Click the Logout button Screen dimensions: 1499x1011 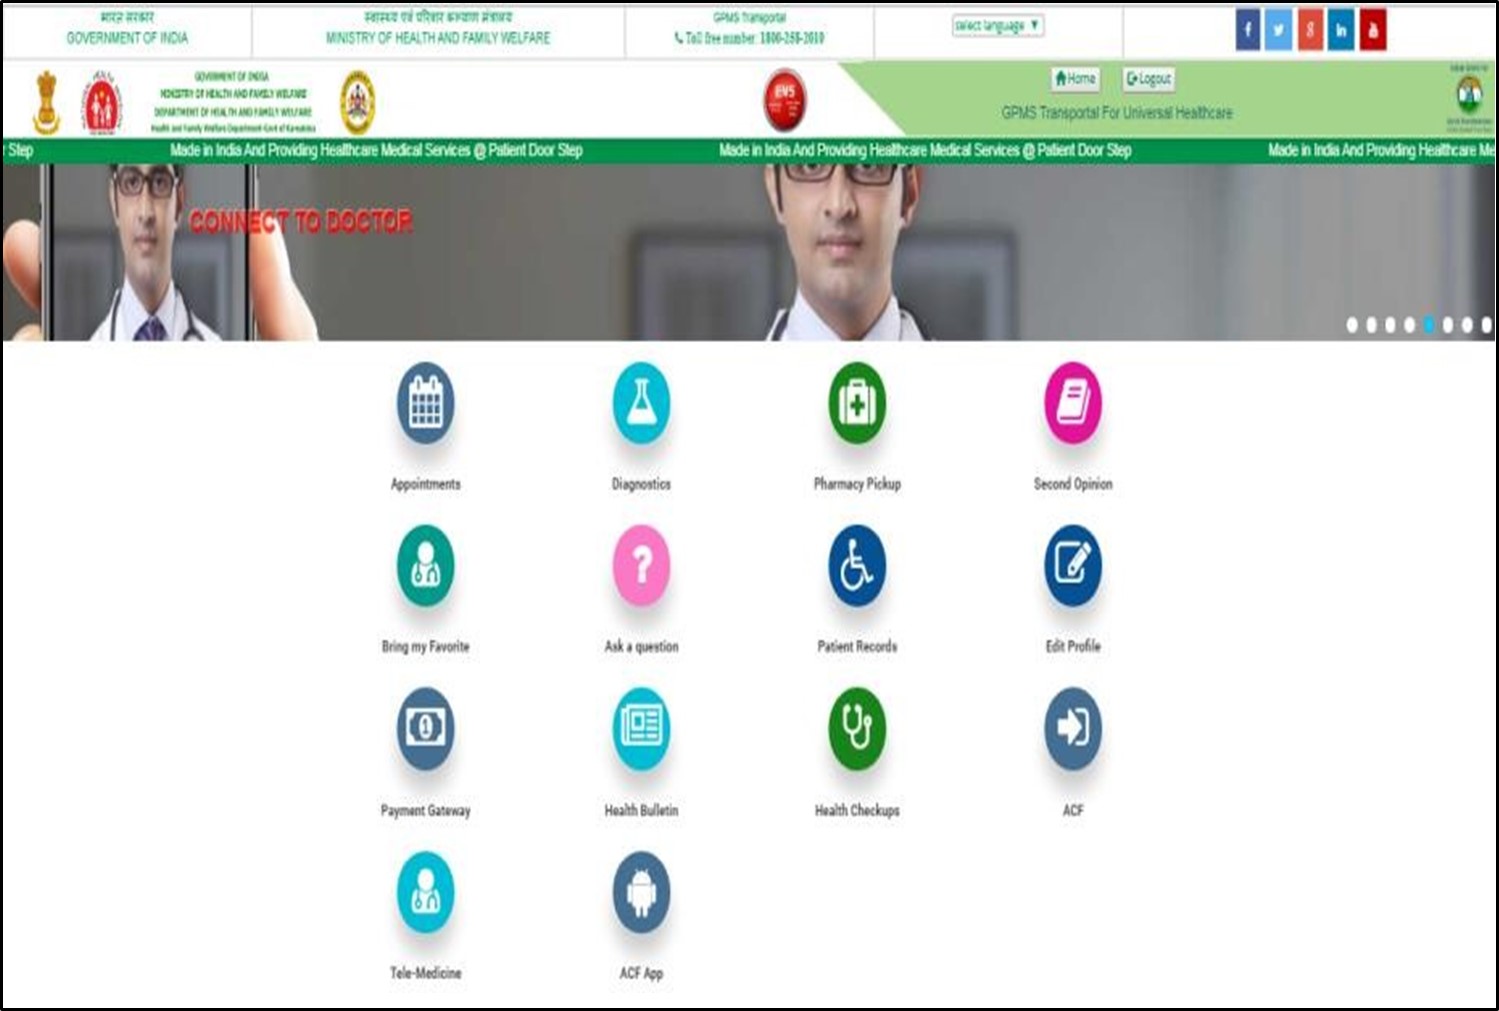[1149, 78]
